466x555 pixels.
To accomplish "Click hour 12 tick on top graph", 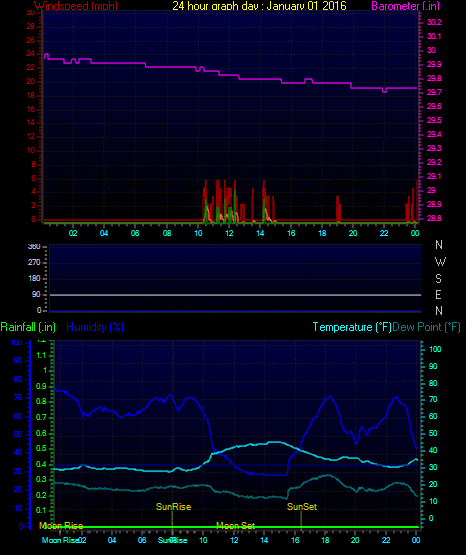I will pos(229,233).
